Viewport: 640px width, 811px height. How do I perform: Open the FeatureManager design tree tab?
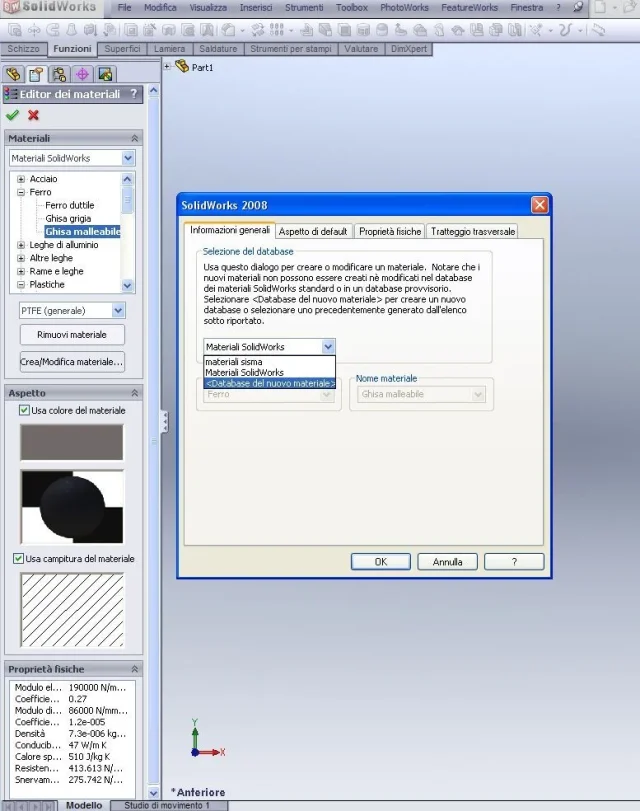[x=13, y=74]
